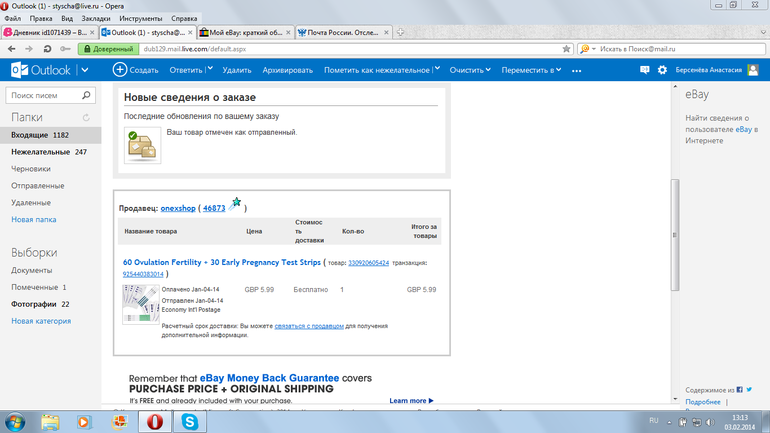
Task: Open Skype from the taskbar
Action: 189,422
